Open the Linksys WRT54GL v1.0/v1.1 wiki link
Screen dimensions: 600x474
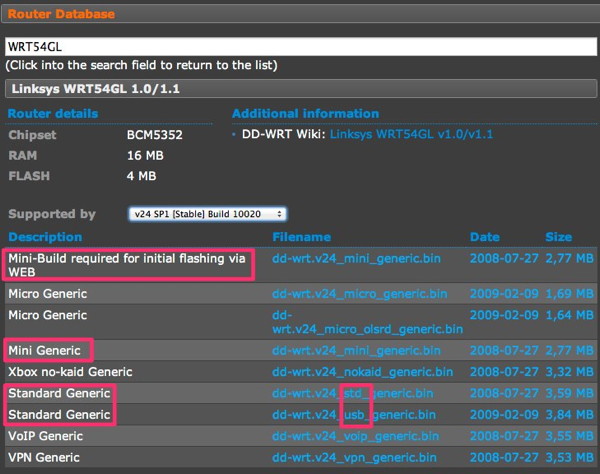click(411, 134)
